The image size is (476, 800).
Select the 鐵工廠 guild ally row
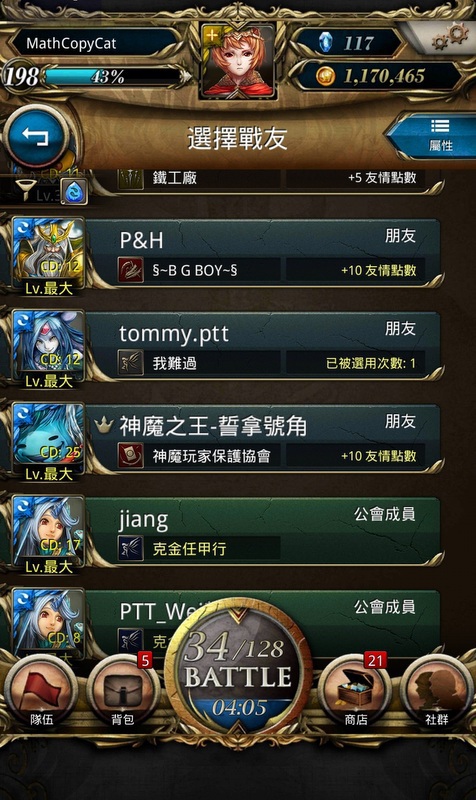[262, 180]
